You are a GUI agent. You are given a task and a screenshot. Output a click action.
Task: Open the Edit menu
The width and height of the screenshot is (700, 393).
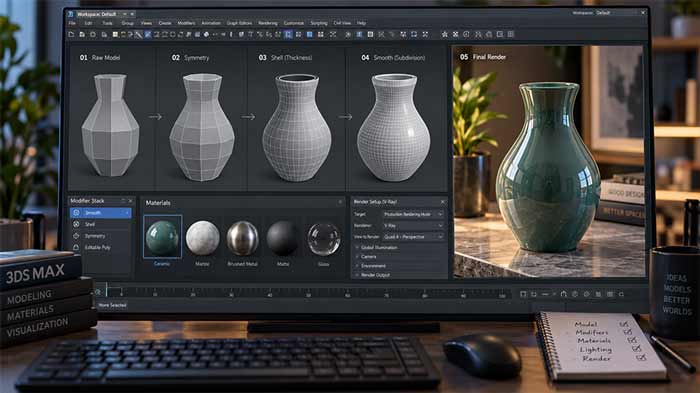88,23
